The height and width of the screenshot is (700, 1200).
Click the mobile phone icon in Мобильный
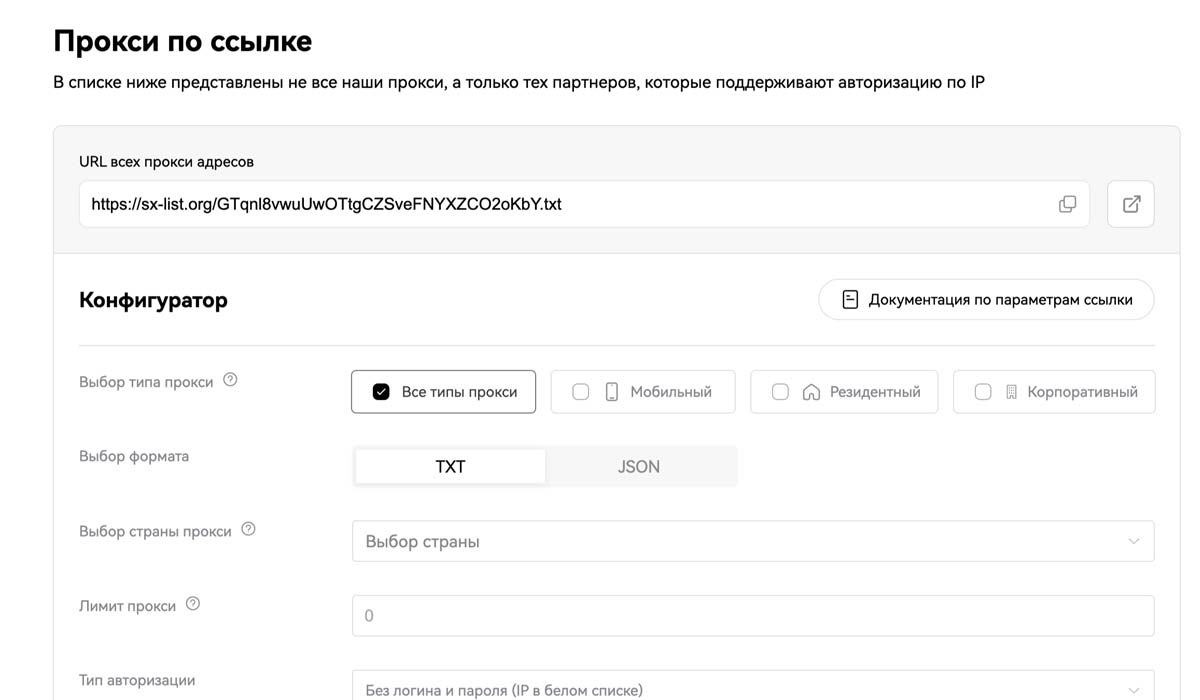point(612,392)
